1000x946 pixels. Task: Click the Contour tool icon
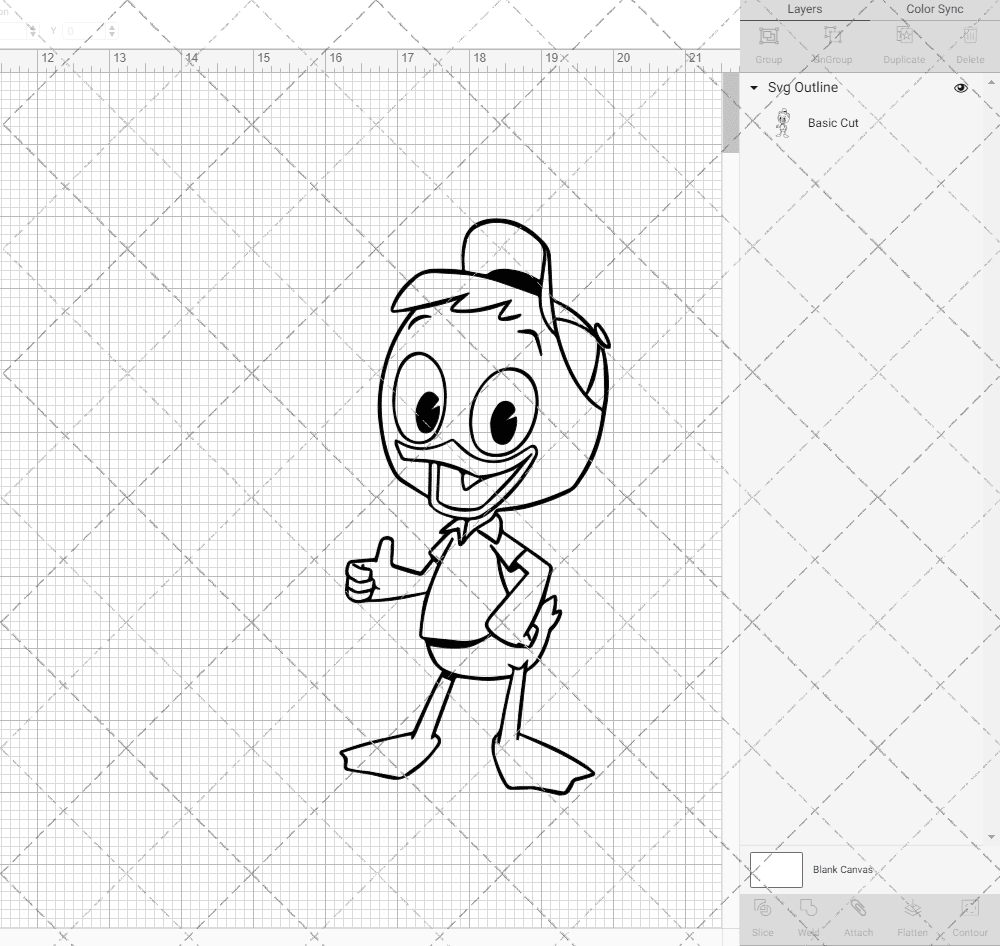point(969,908)
